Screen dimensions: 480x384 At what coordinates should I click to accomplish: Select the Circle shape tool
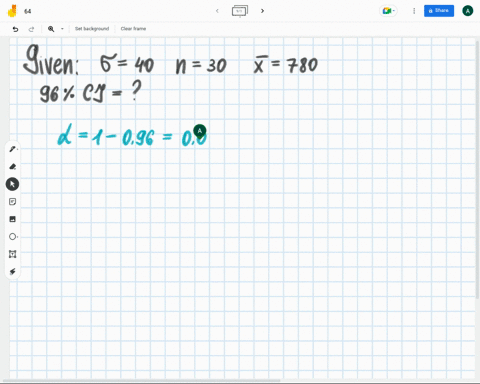pyautogui.click(x=13, y=237)
